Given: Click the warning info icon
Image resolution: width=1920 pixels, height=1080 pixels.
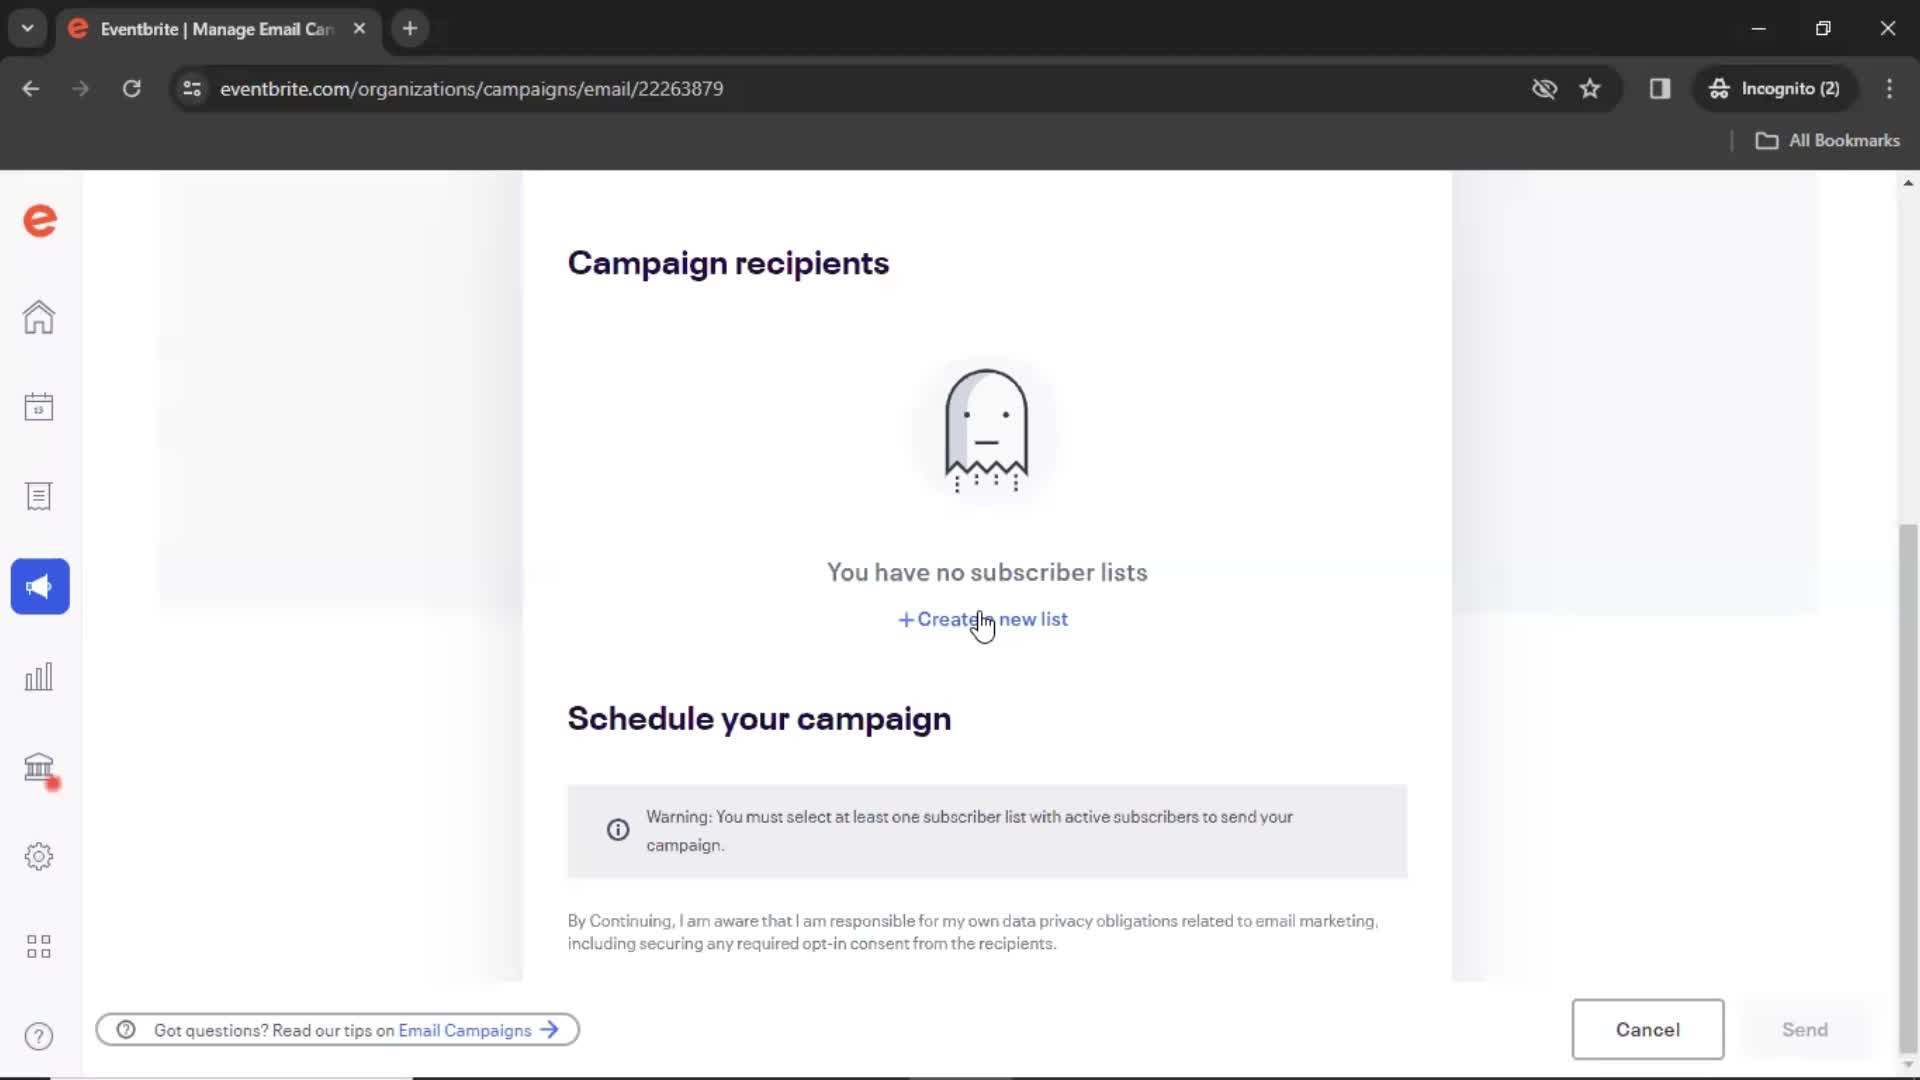Looking at the screenshot, I should [x=618, y=830].
